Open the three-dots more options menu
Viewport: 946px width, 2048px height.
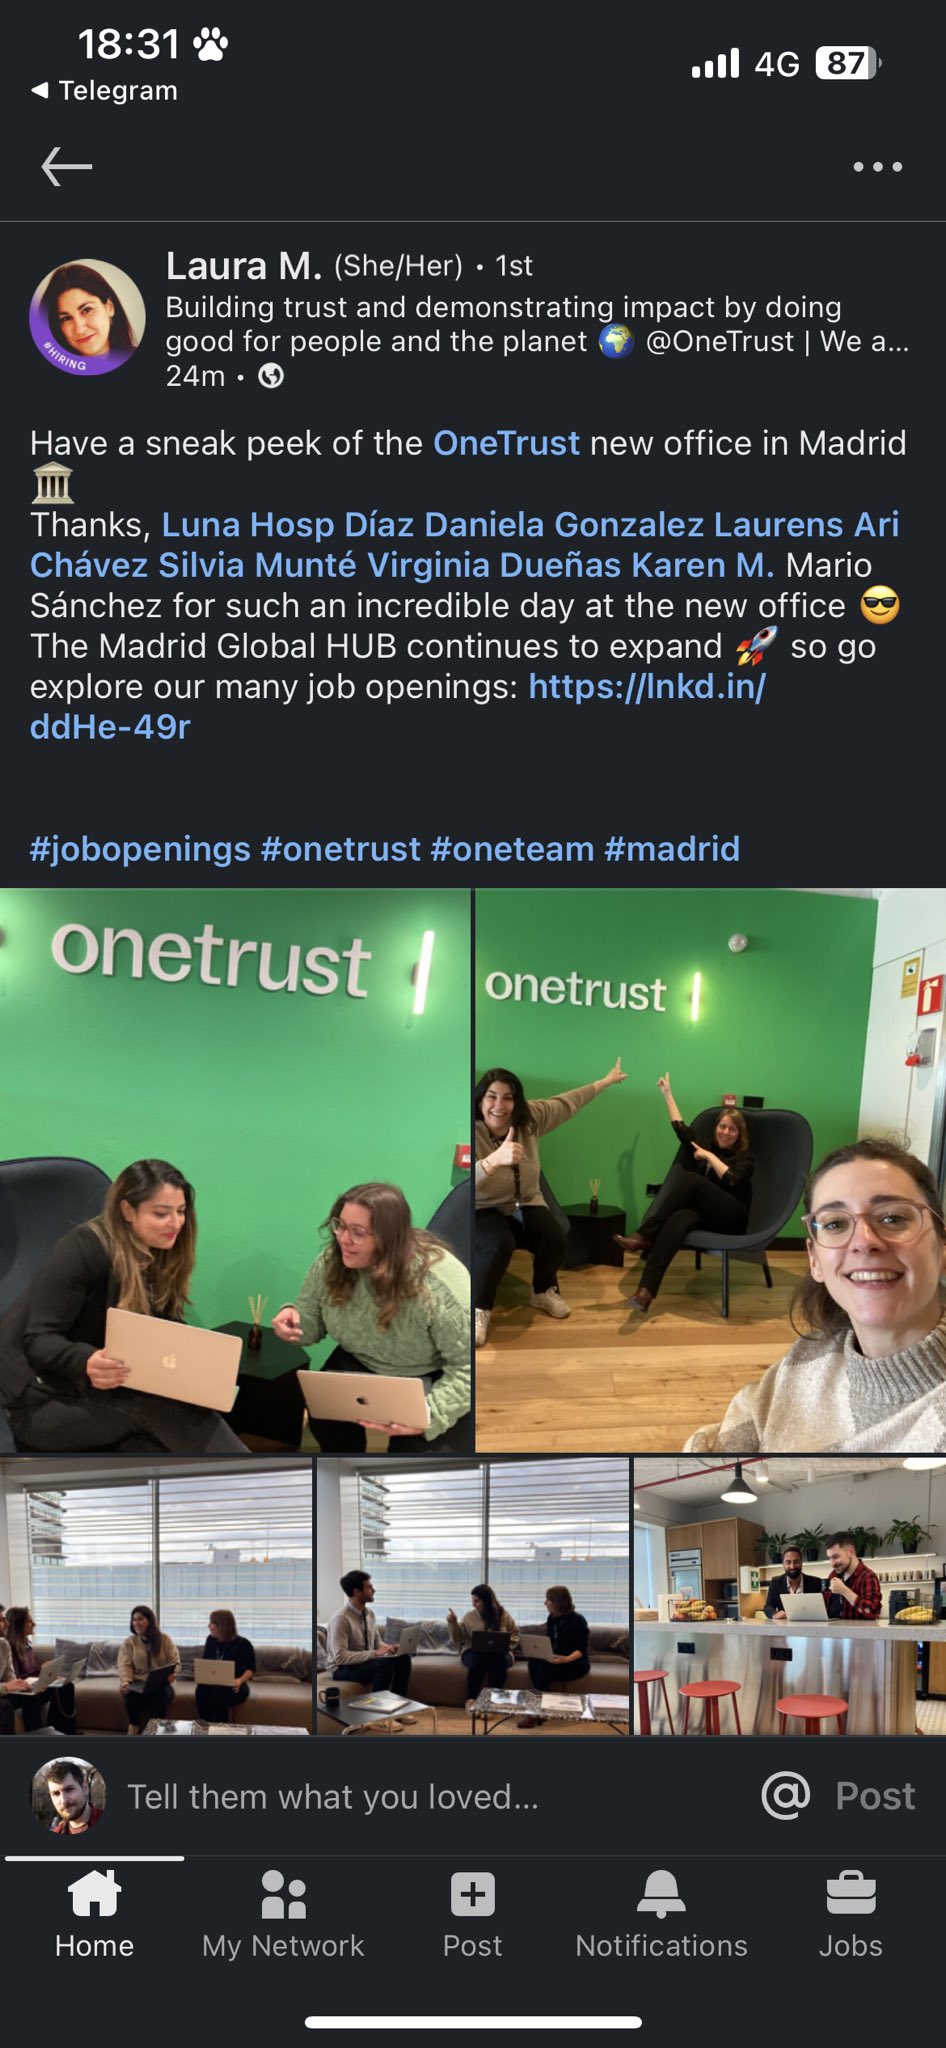pyautogui.click(x=878, y=167)
